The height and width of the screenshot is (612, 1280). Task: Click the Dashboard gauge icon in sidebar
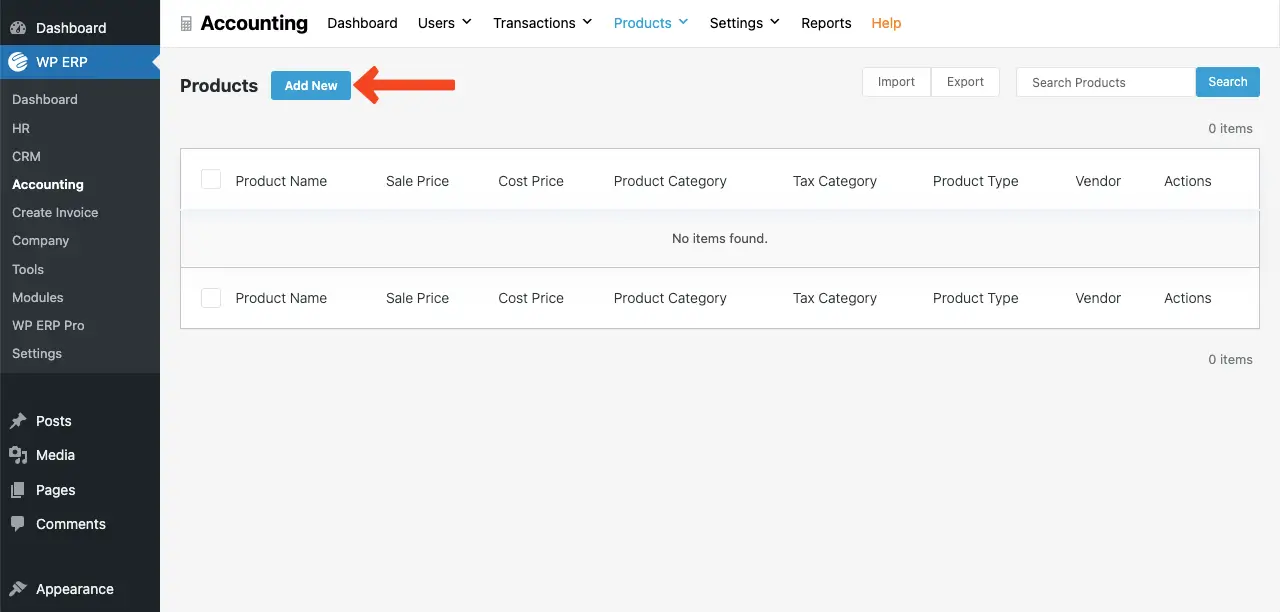18,28
